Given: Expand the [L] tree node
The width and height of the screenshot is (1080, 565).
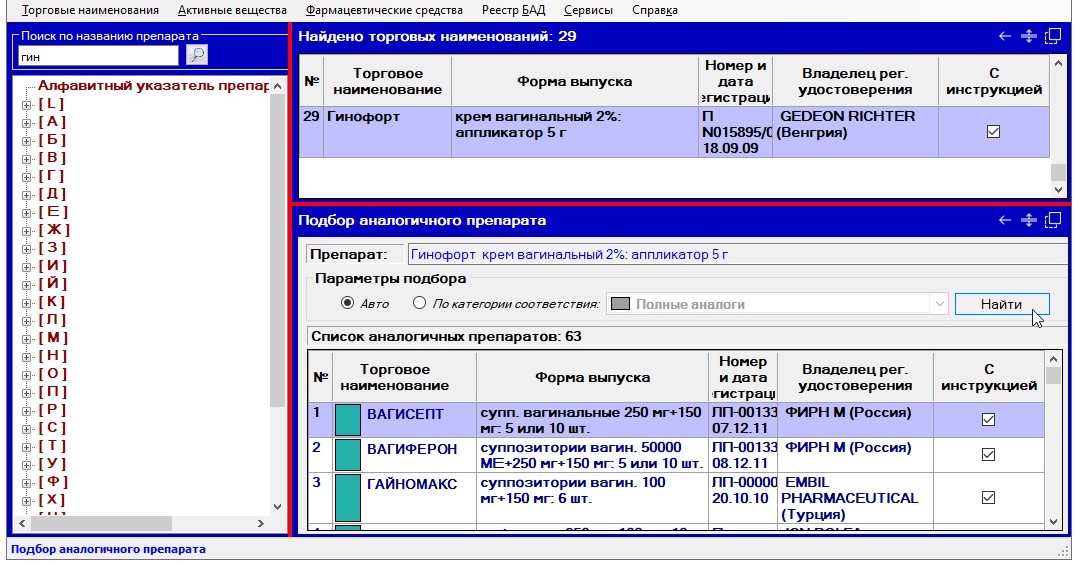Looking at the screenshot, I should (x=26, y=105).
